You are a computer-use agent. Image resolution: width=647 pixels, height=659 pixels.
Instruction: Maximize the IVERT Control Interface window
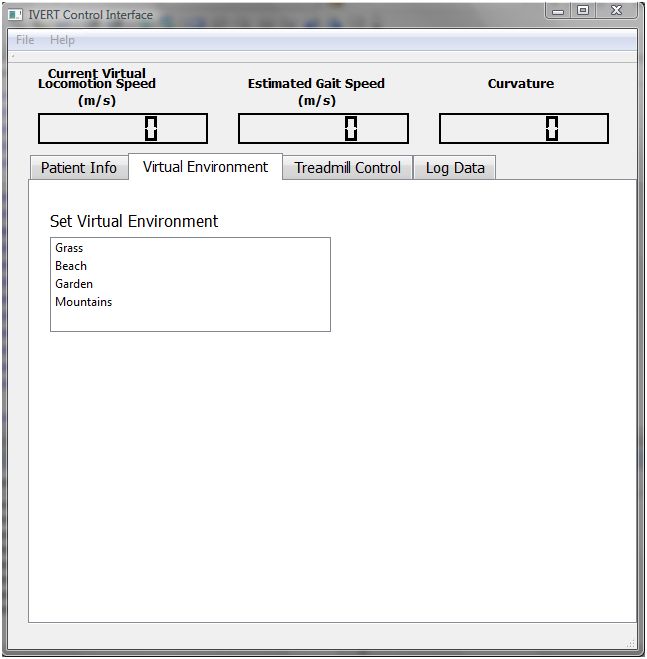point(583,10)
